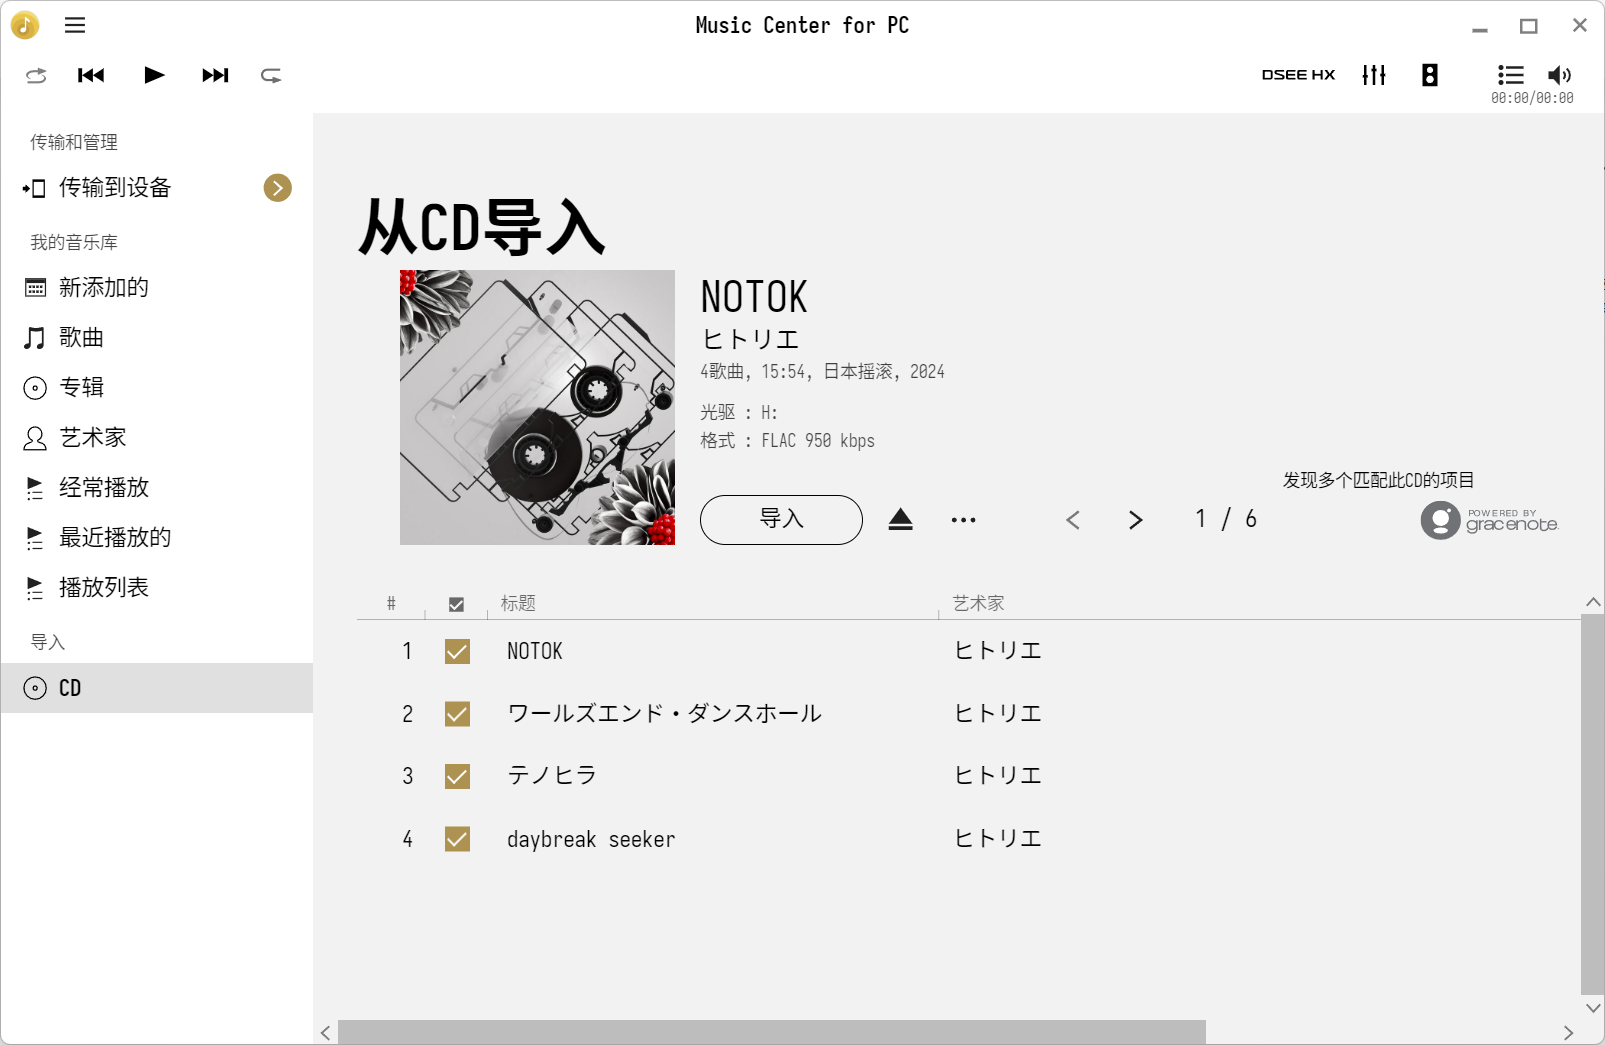Click format FLAC 950 kbps text
Viewport: 1605px width, 1045px height.
click(x=788, y=441)
